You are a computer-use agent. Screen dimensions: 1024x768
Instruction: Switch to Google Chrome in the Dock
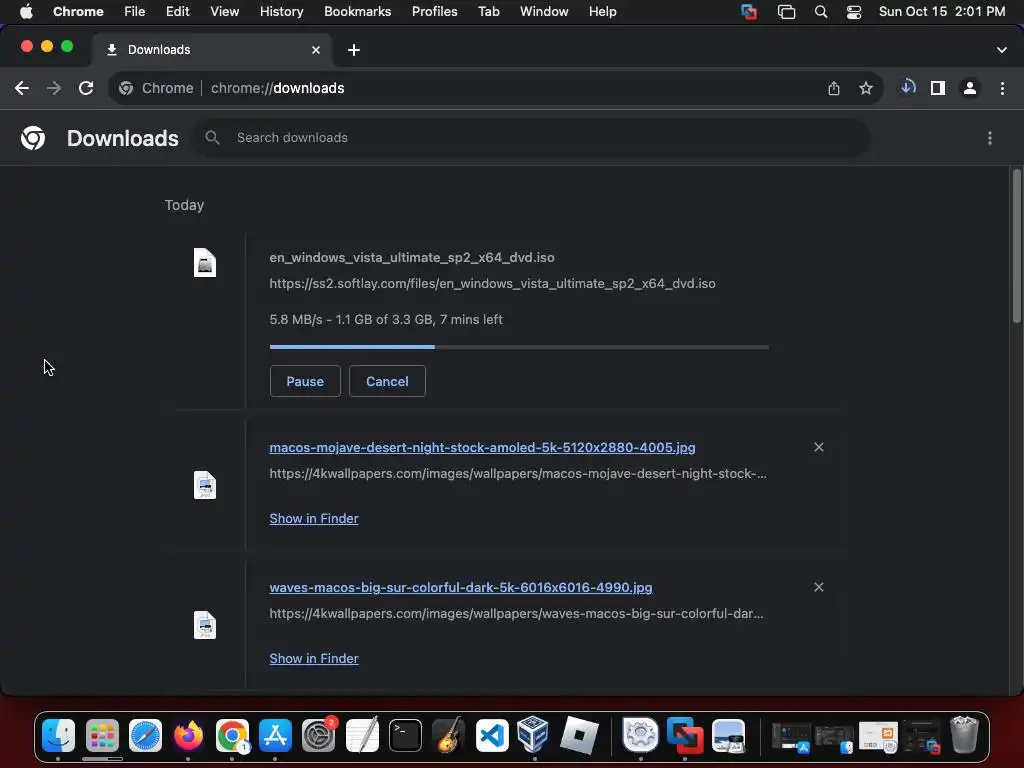232,735
